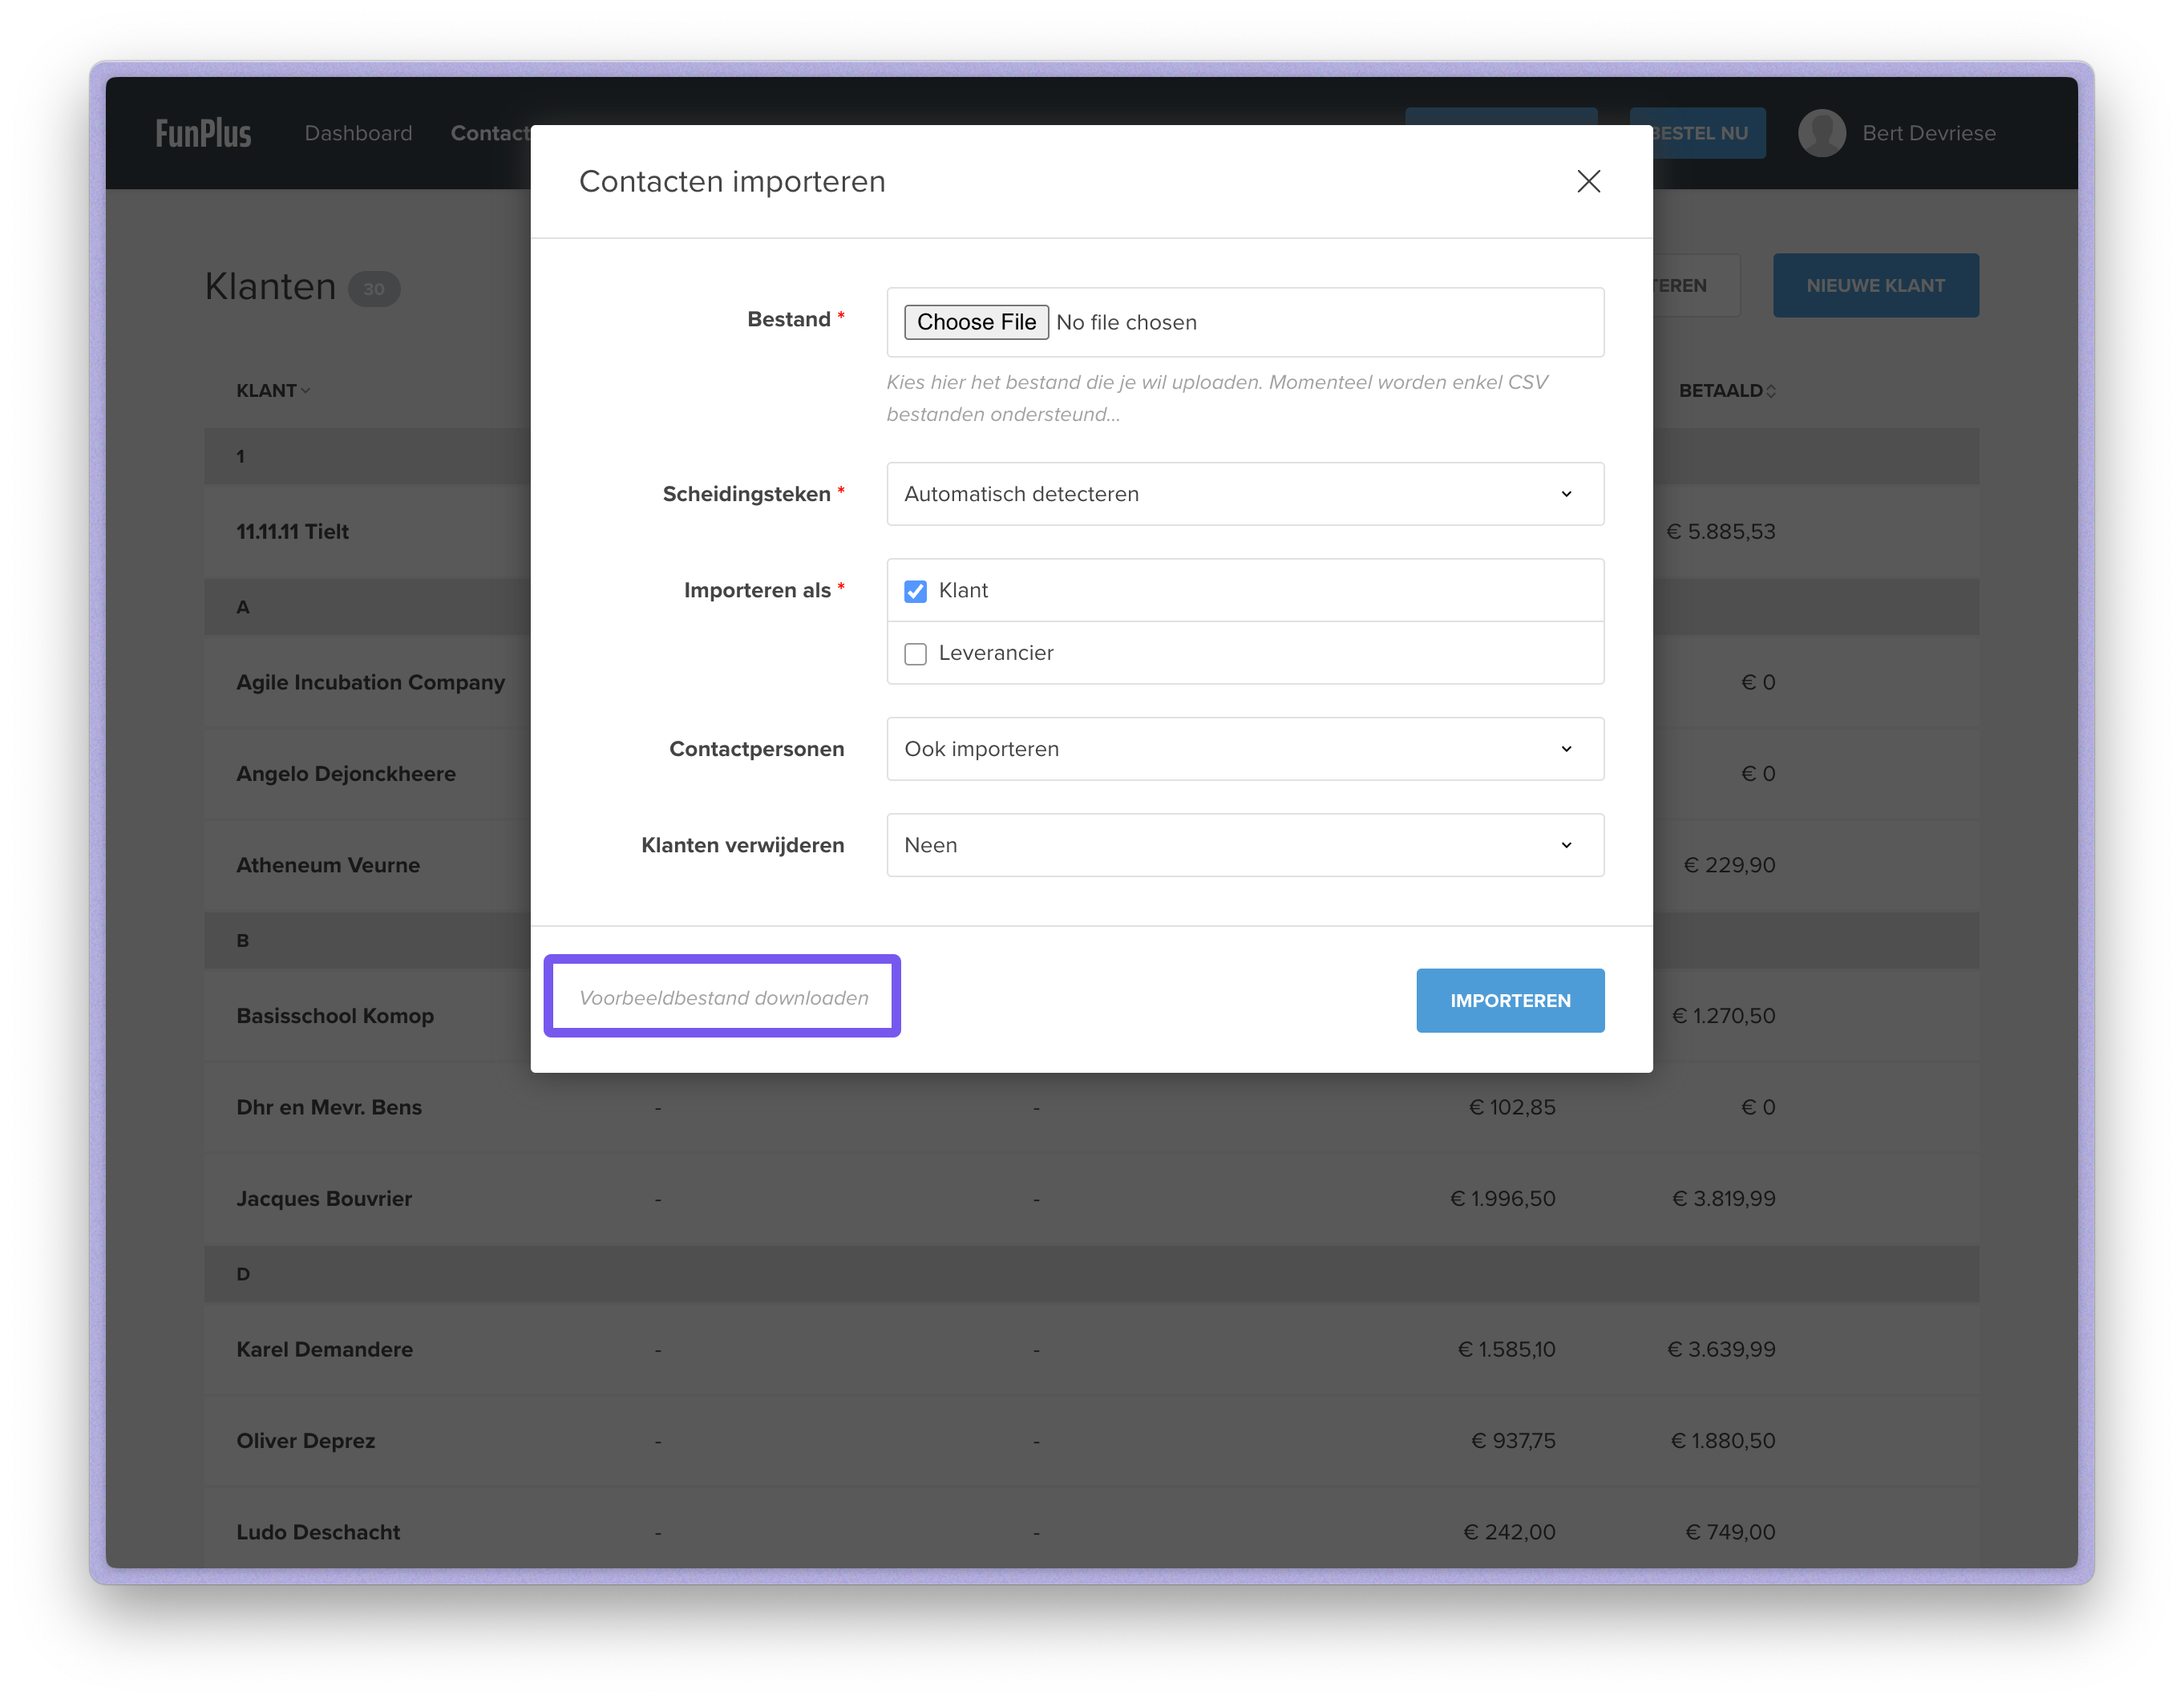Open the Klanten verwijderen dropdown

pyautogui.click(x=1244, y=845)
